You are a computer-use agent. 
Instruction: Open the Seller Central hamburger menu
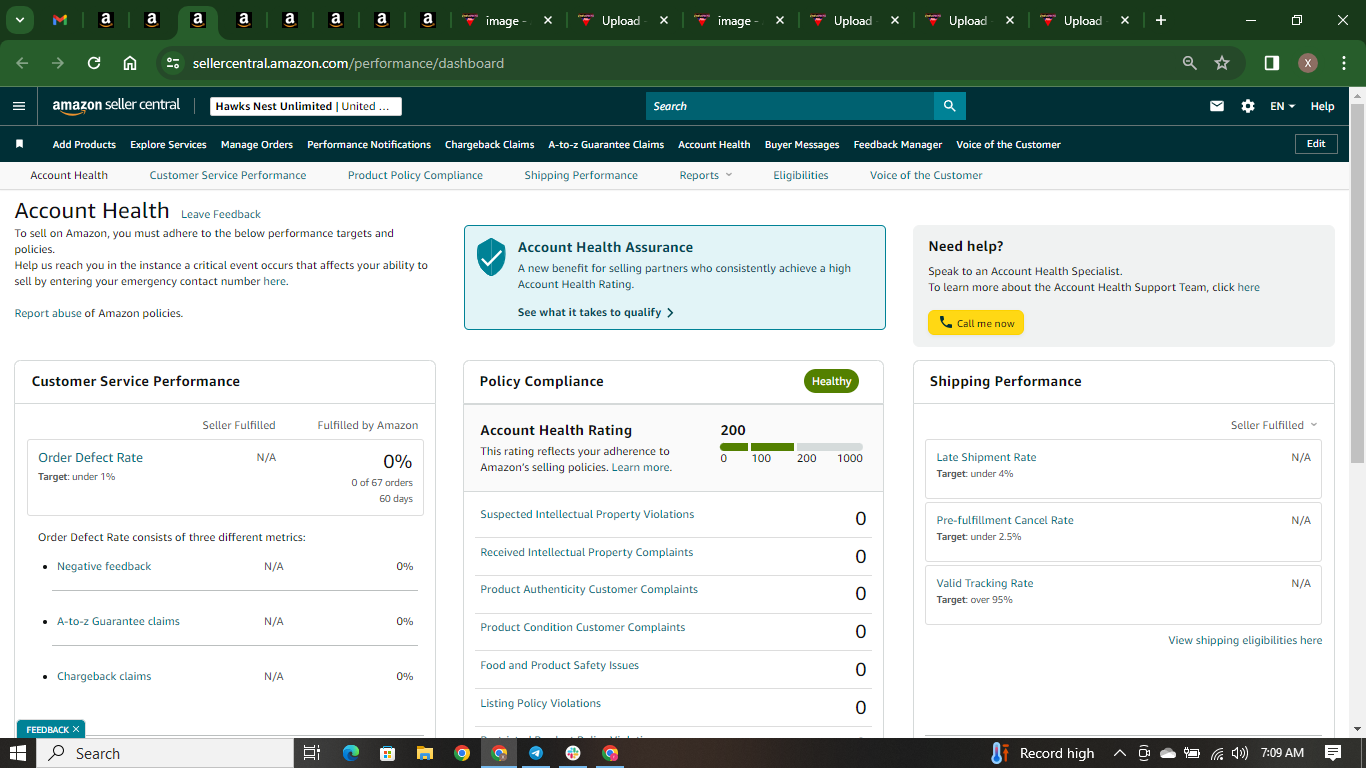tap(19, 106)
